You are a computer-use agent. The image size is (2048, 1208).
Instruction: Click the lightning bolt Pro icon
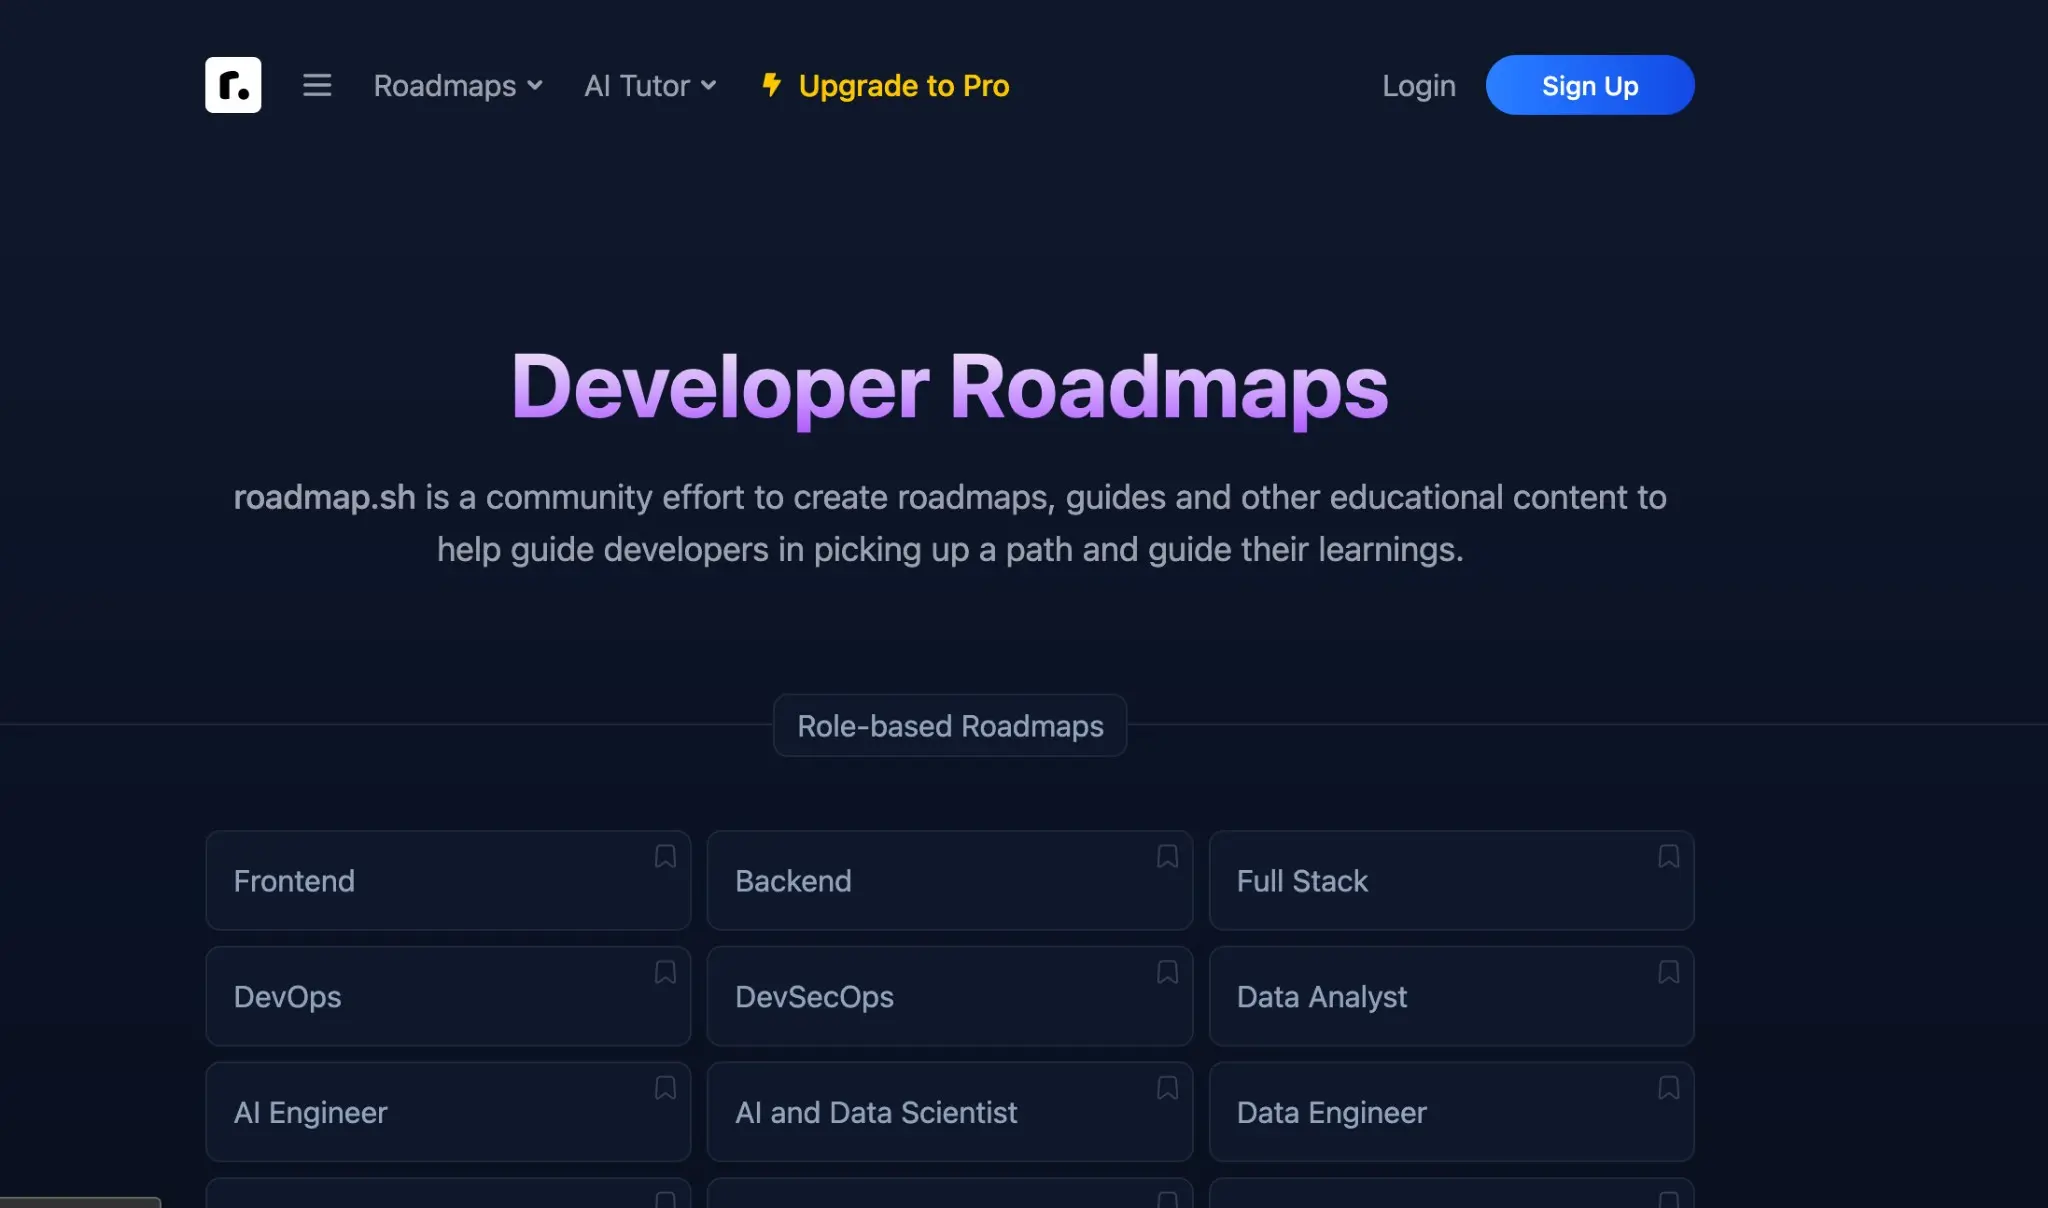click(771, 85)
